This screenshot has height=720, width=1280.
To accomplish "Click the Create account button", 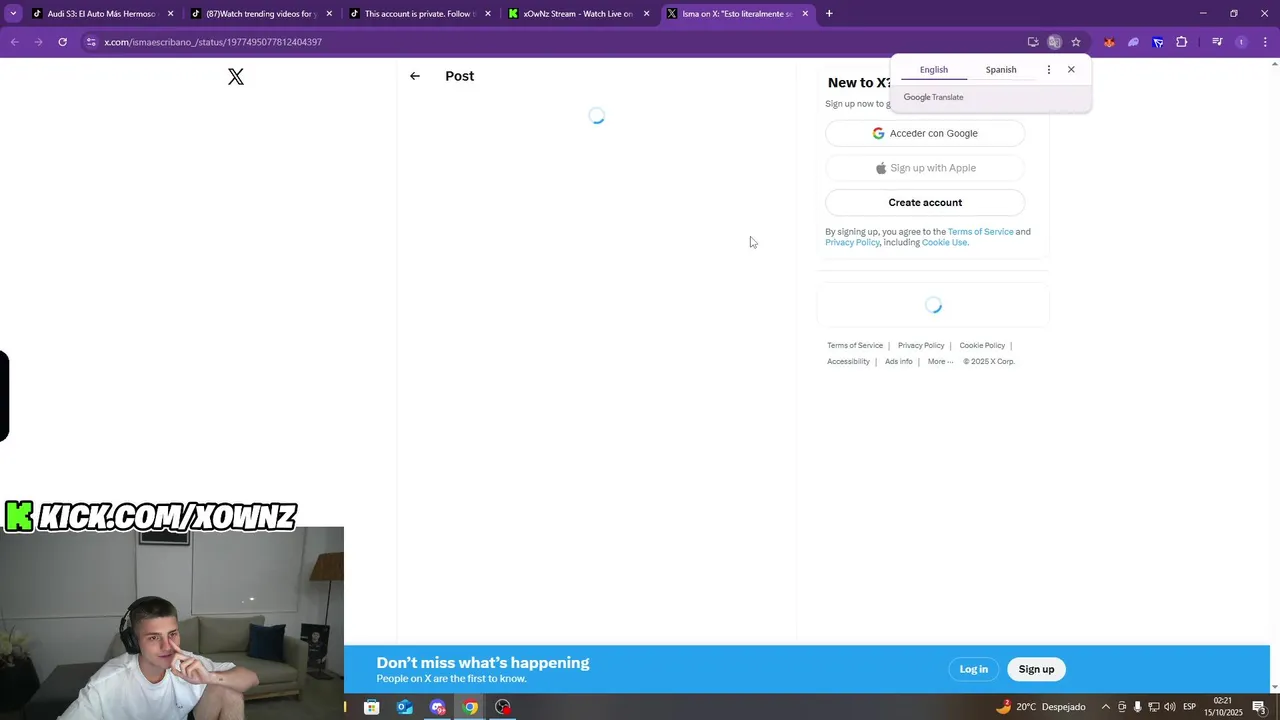I will coord(925,203).
